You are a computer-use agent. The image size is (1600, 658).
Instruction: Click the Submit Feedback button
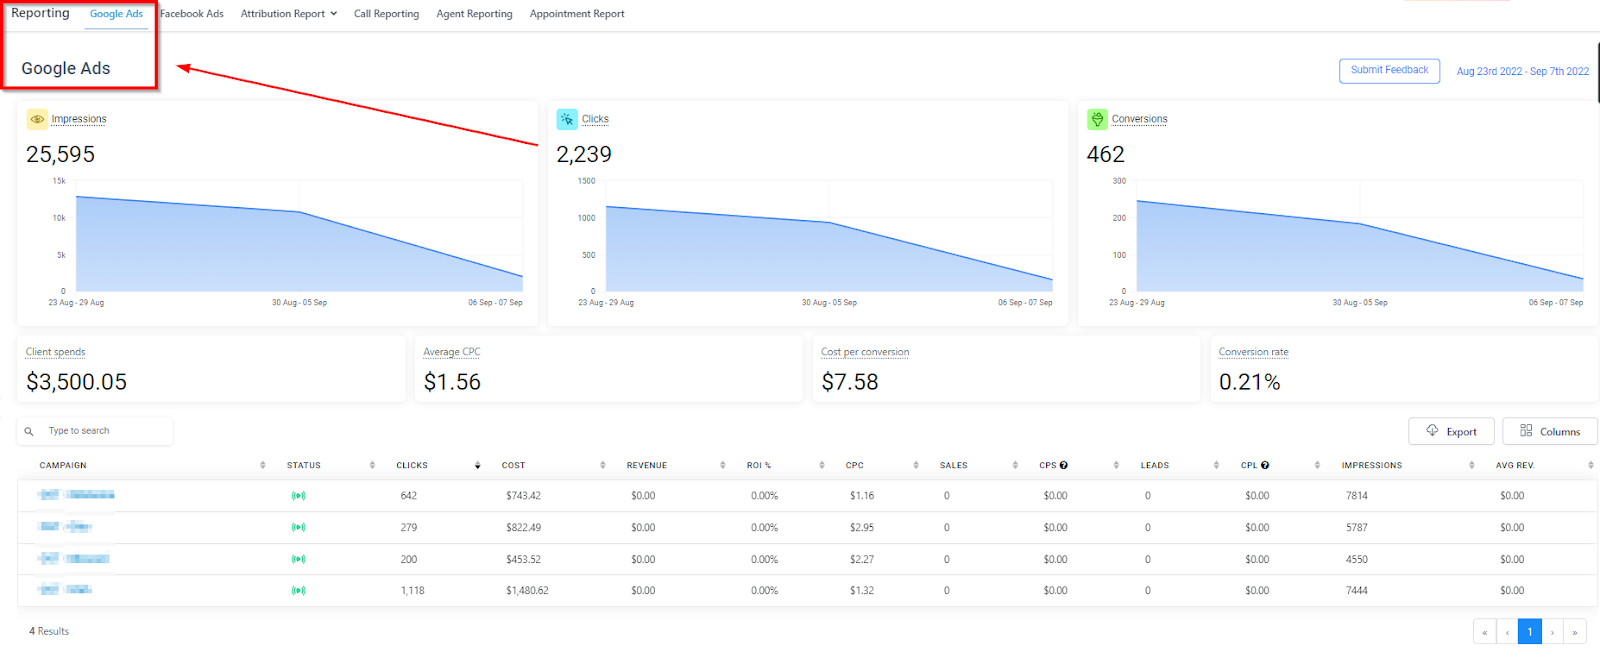[1389, 71]
